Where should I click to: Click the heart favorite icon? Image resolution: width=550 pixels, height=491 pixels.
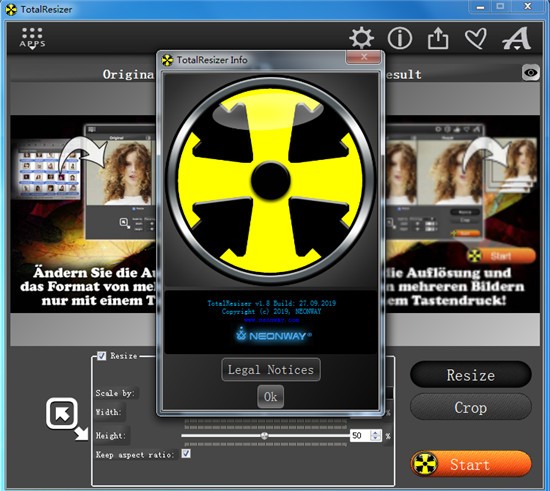point(476,38)
